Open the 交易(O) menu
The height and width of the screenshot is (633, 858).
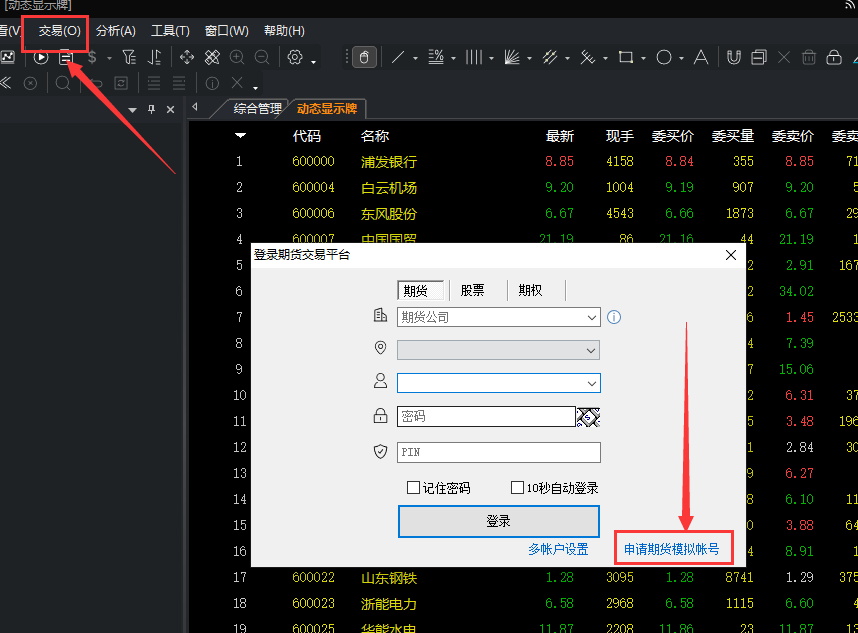pyautogui.click(x=60, y=31)
